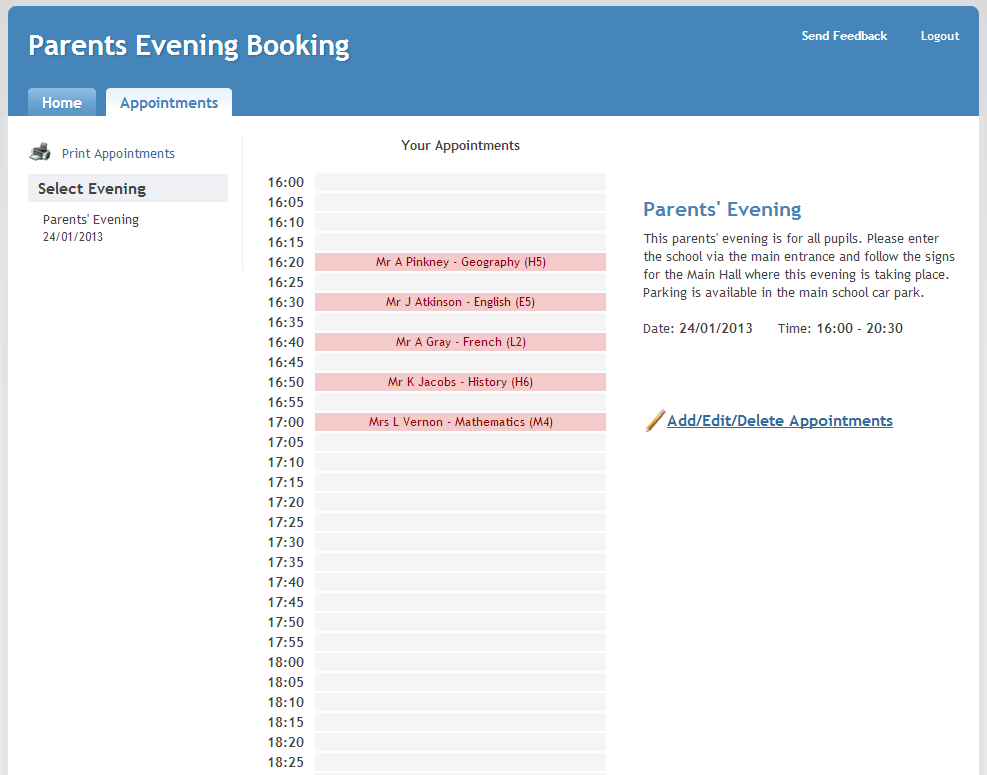
Task: Select Mr K Jacobs History appointment
Action: (460, 382)
